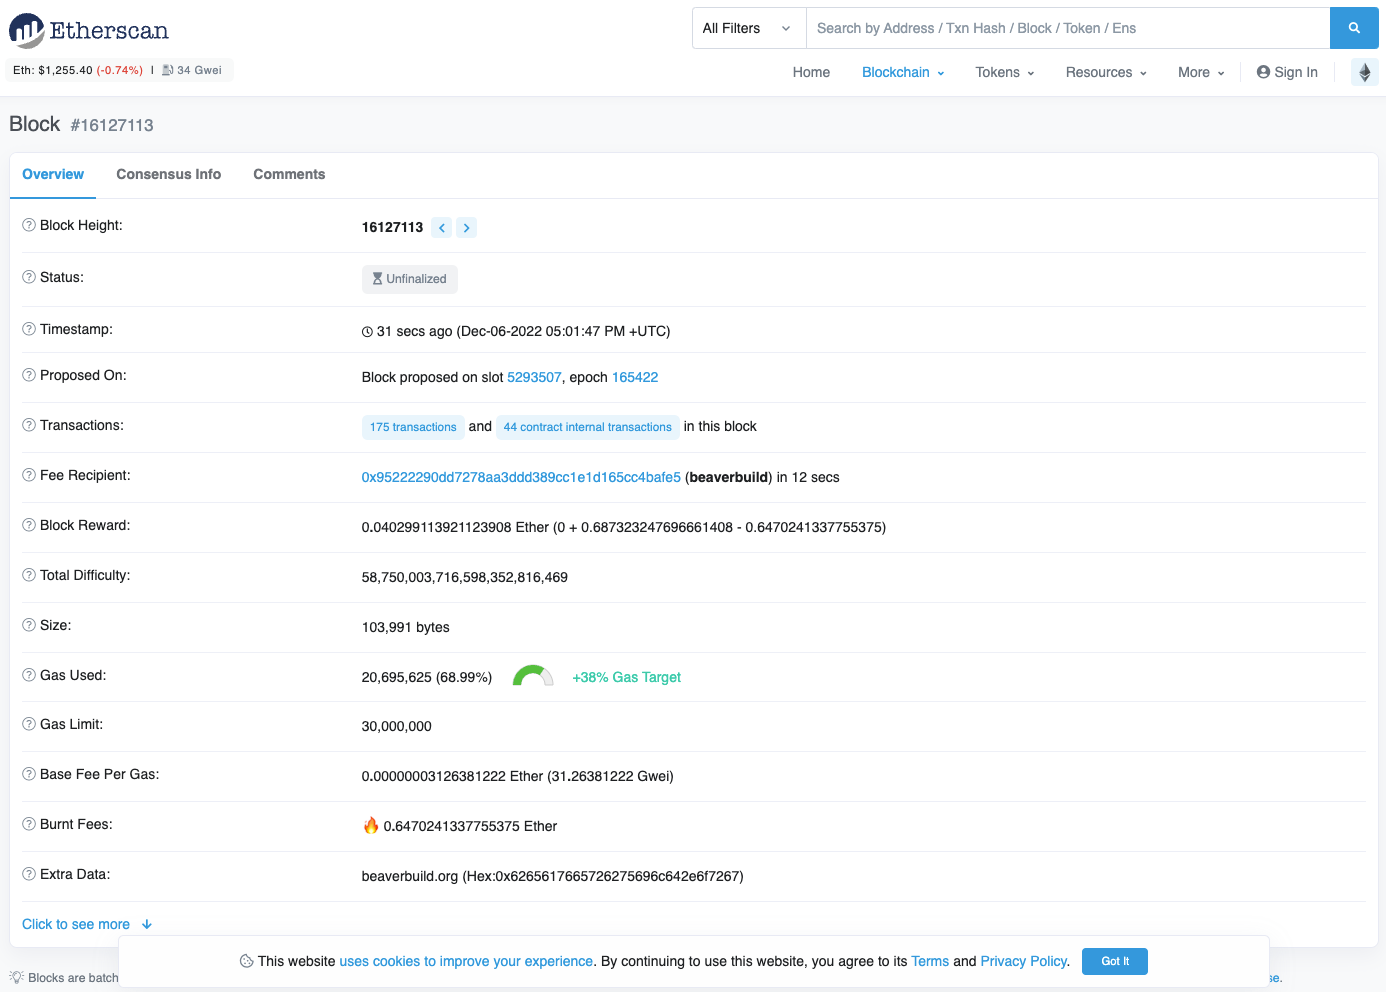Open the All Filters dropdown

(747, 28)
